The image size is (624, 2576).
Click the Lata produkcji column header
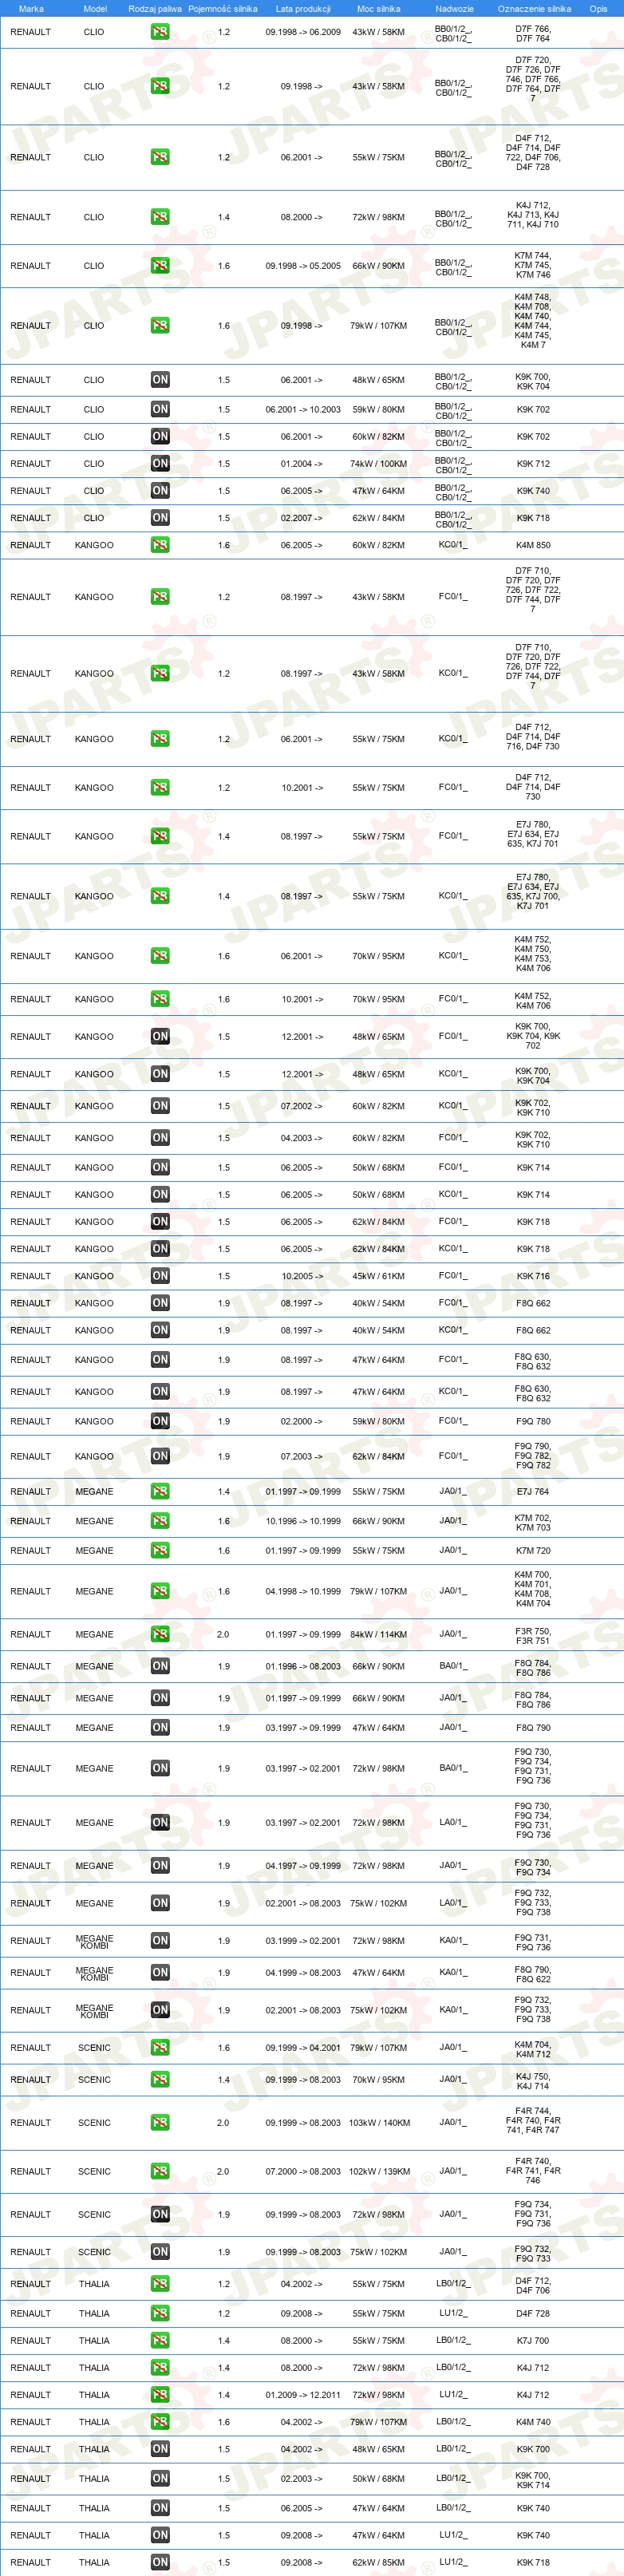tap(303, 9)
